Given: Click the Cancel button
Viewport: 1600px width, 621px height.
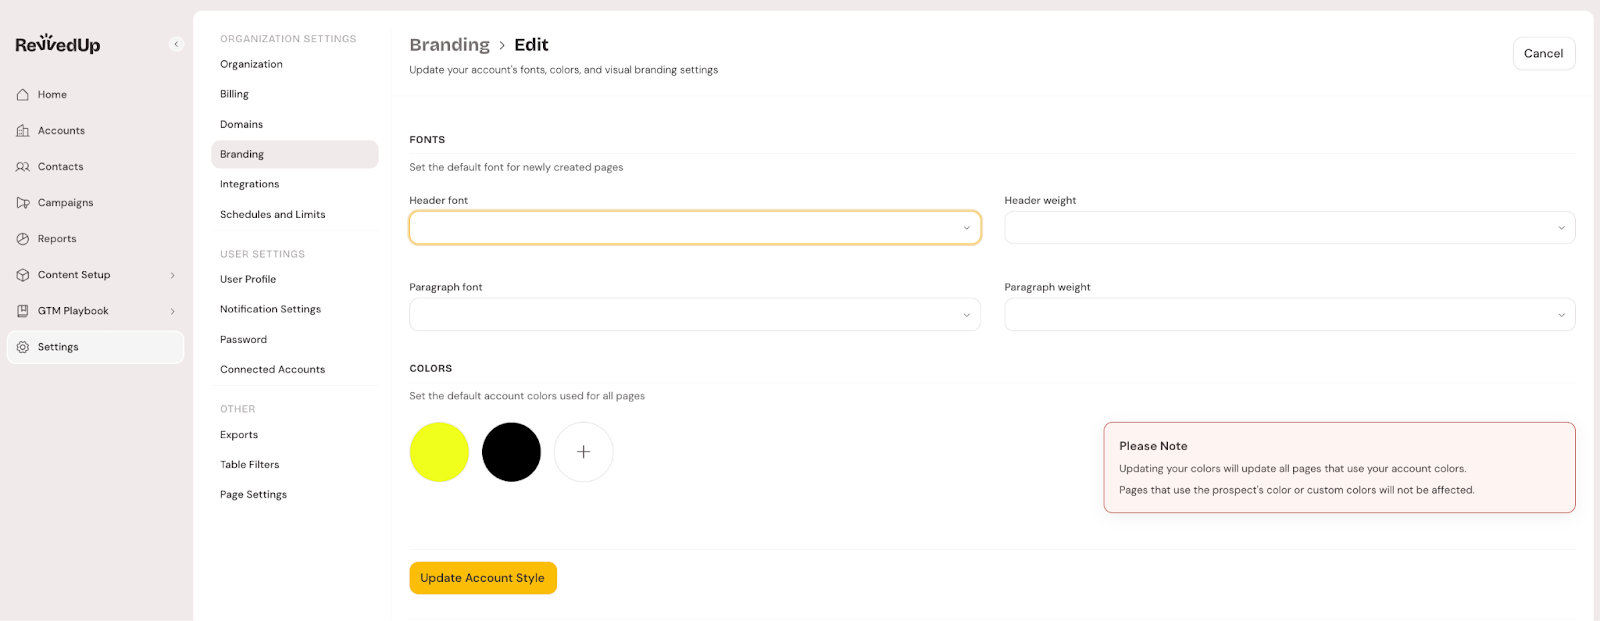Looking at the screenshot, I should tap(1543, 54).
